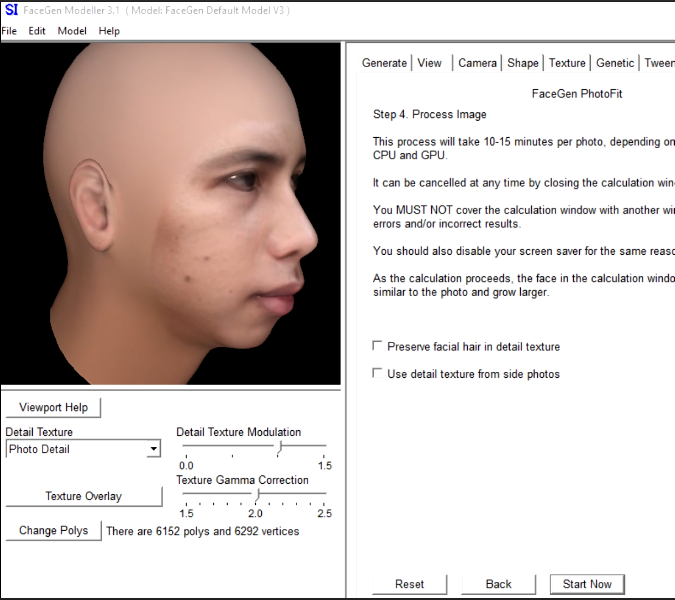Switch to the Generate tab

pos(384,63)
